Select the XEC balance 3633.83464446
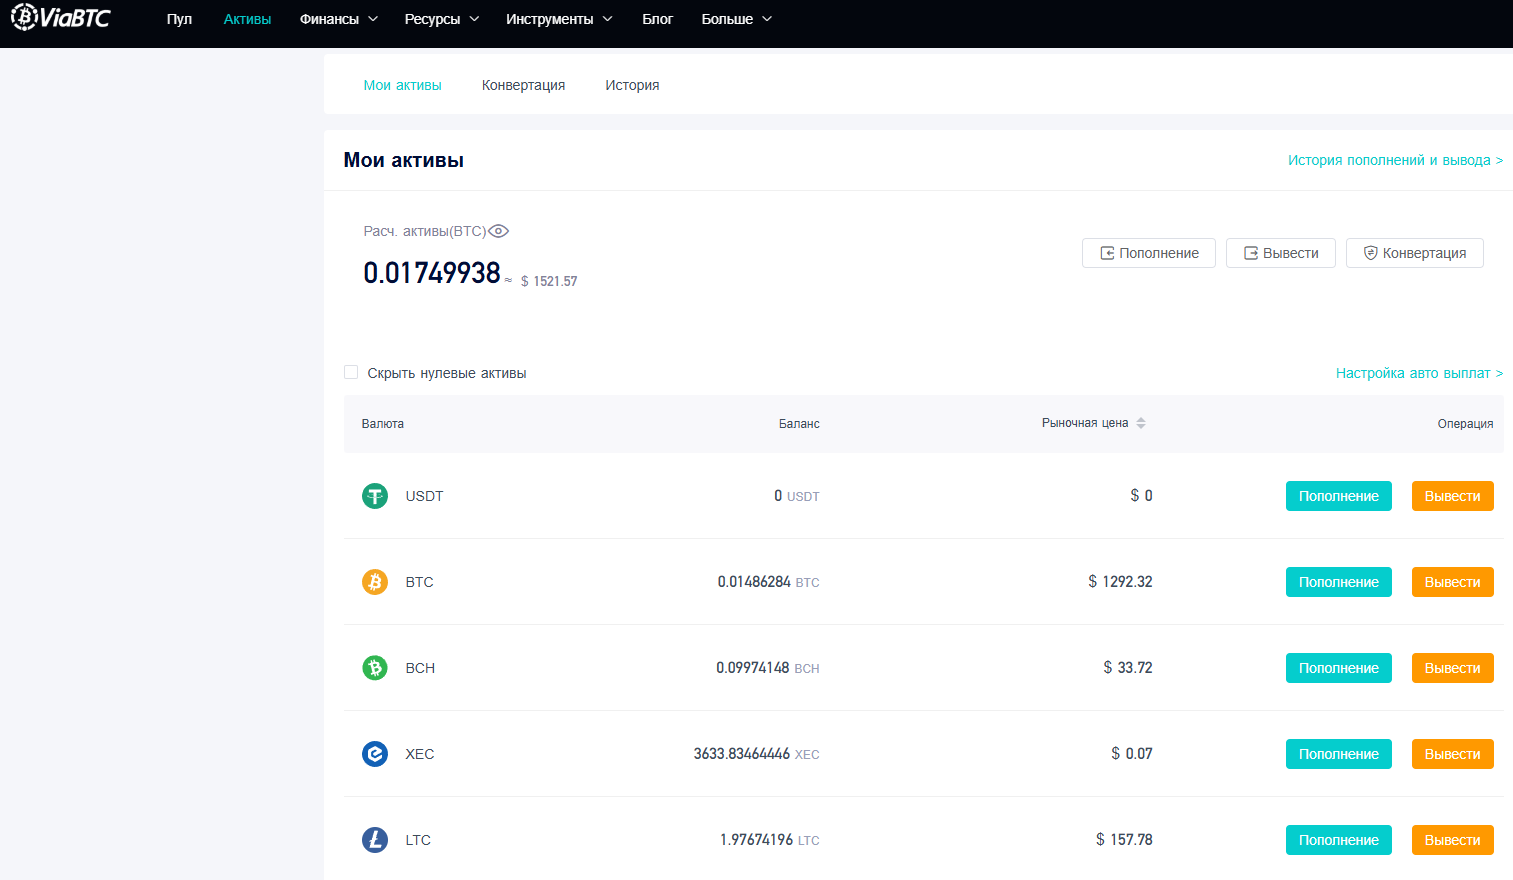The width and height of the screenshot is (1513, 880). [x=742, y=754]
